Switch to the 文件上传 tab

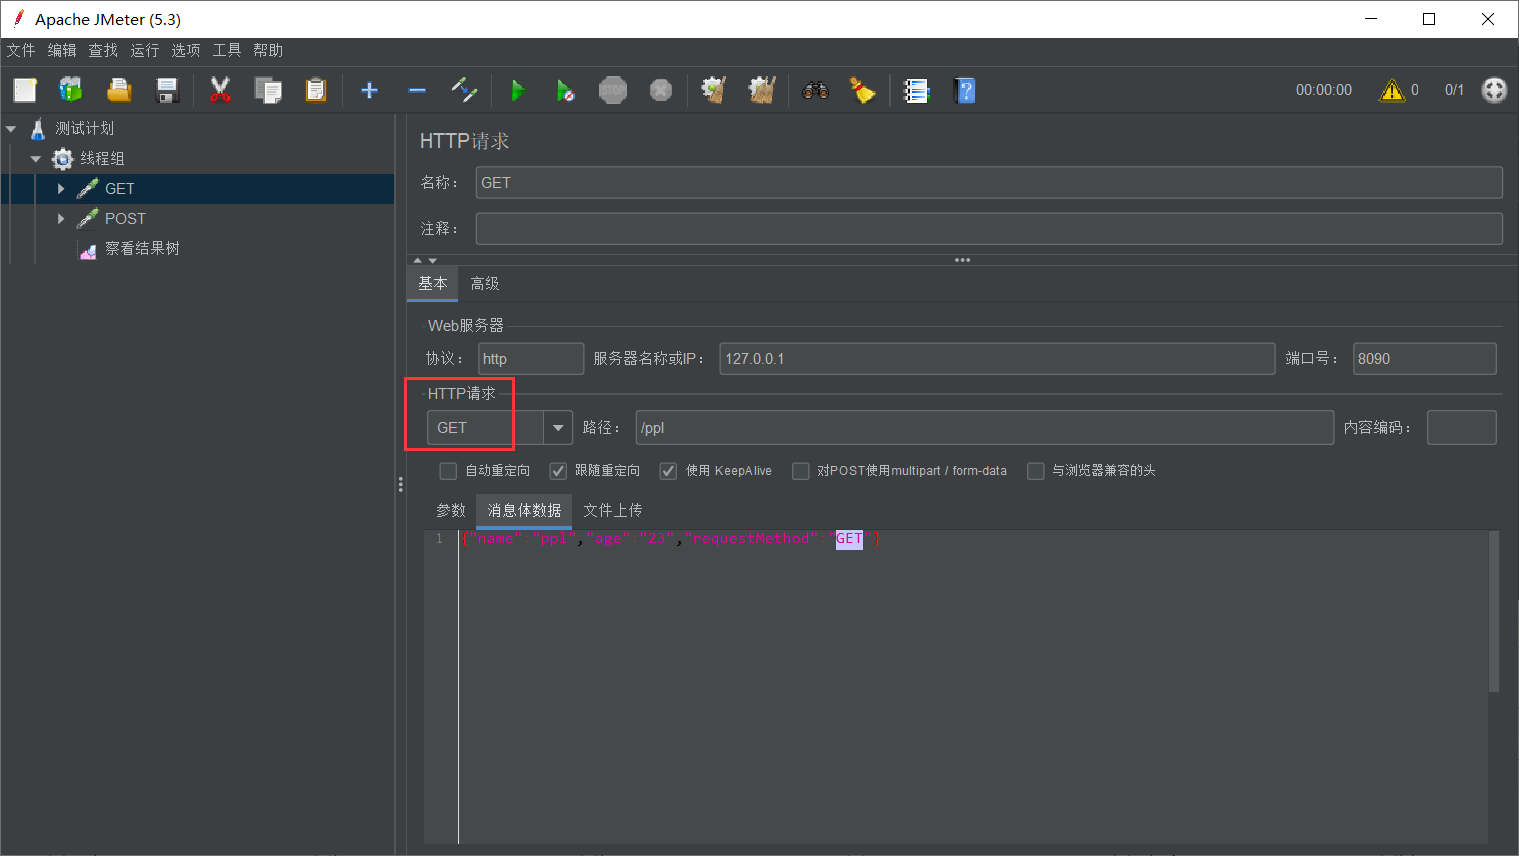tap(613, 510)
